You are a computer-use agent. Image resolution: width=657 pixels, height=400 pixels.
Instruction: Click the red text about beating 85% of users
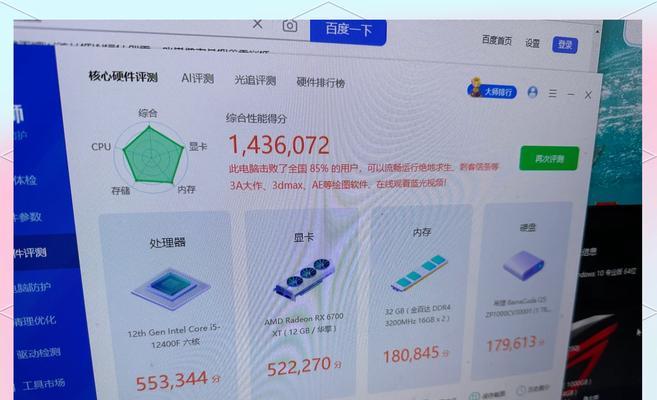tap(364, 168)
